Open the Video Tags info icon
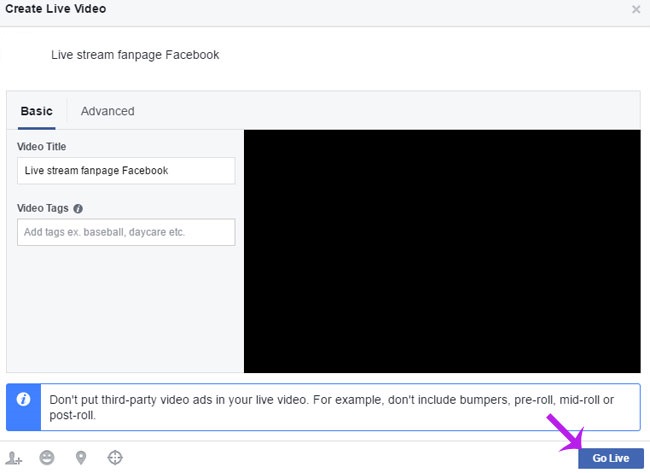Image resolution: width=650 pixels, height=473 pixels. 78,209
